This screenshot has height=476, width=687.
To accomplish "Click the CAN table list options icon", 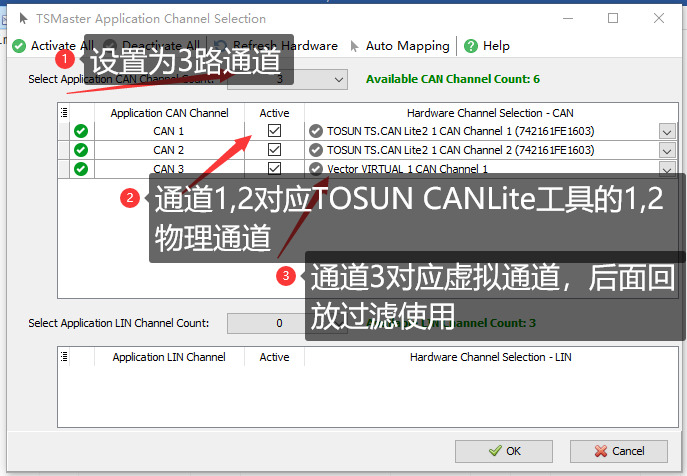I will pyautogui.click(x=64, y=113).
